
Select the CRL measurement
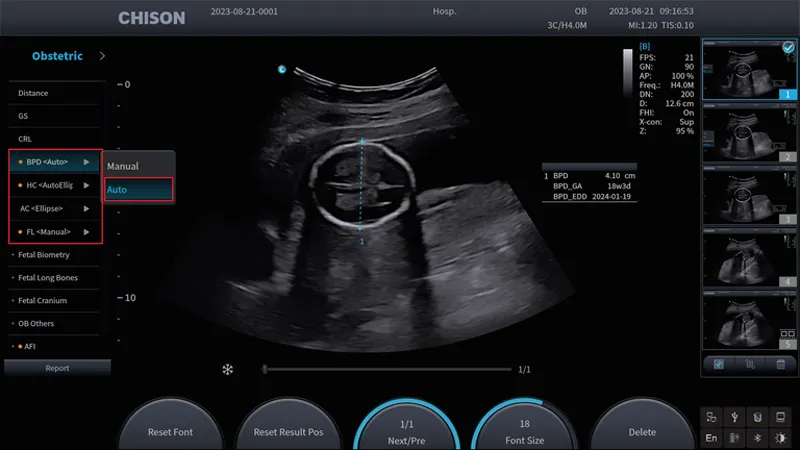click(x=54, y=139)
